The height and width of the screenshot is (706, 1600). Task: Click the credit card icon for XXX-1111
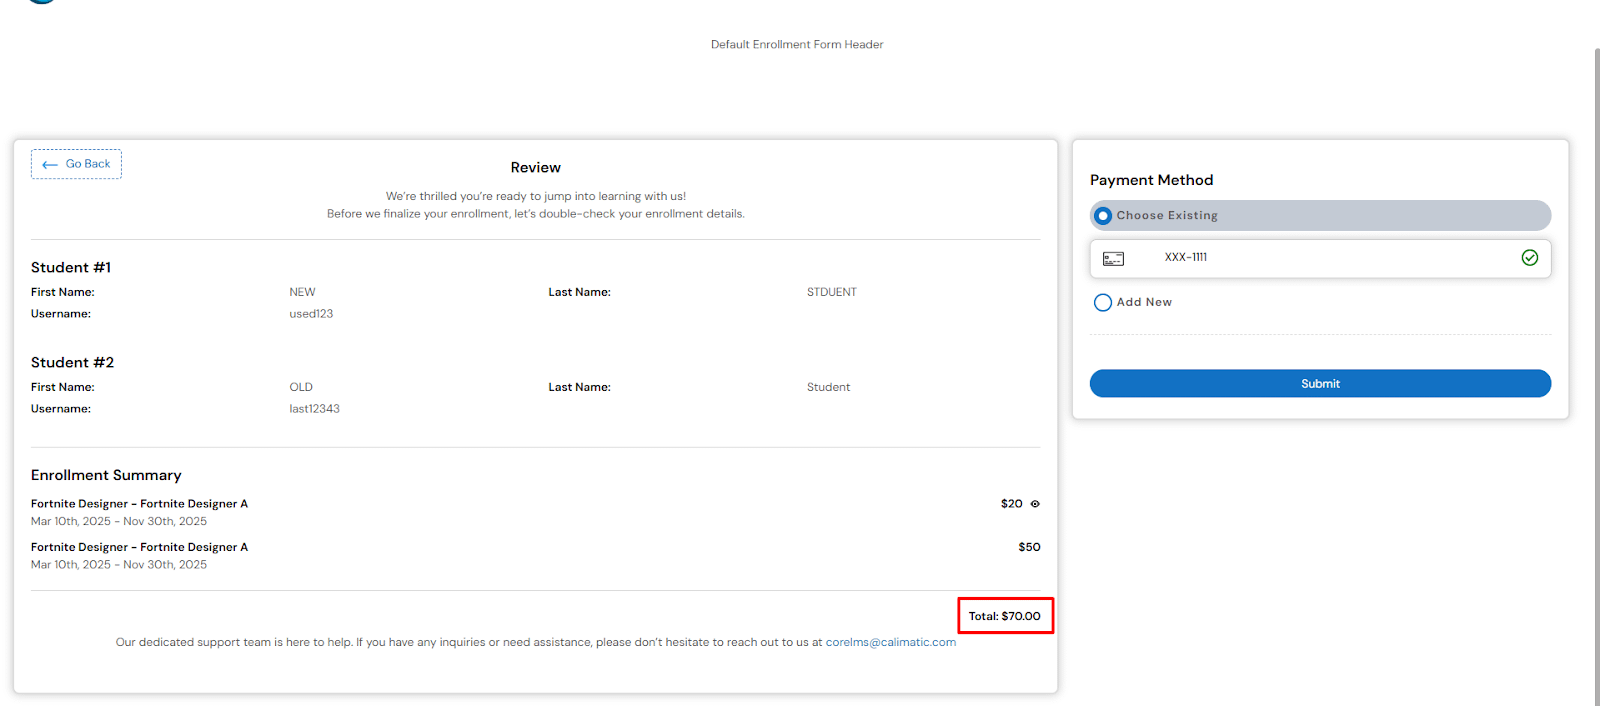[x=1113, y=258]
